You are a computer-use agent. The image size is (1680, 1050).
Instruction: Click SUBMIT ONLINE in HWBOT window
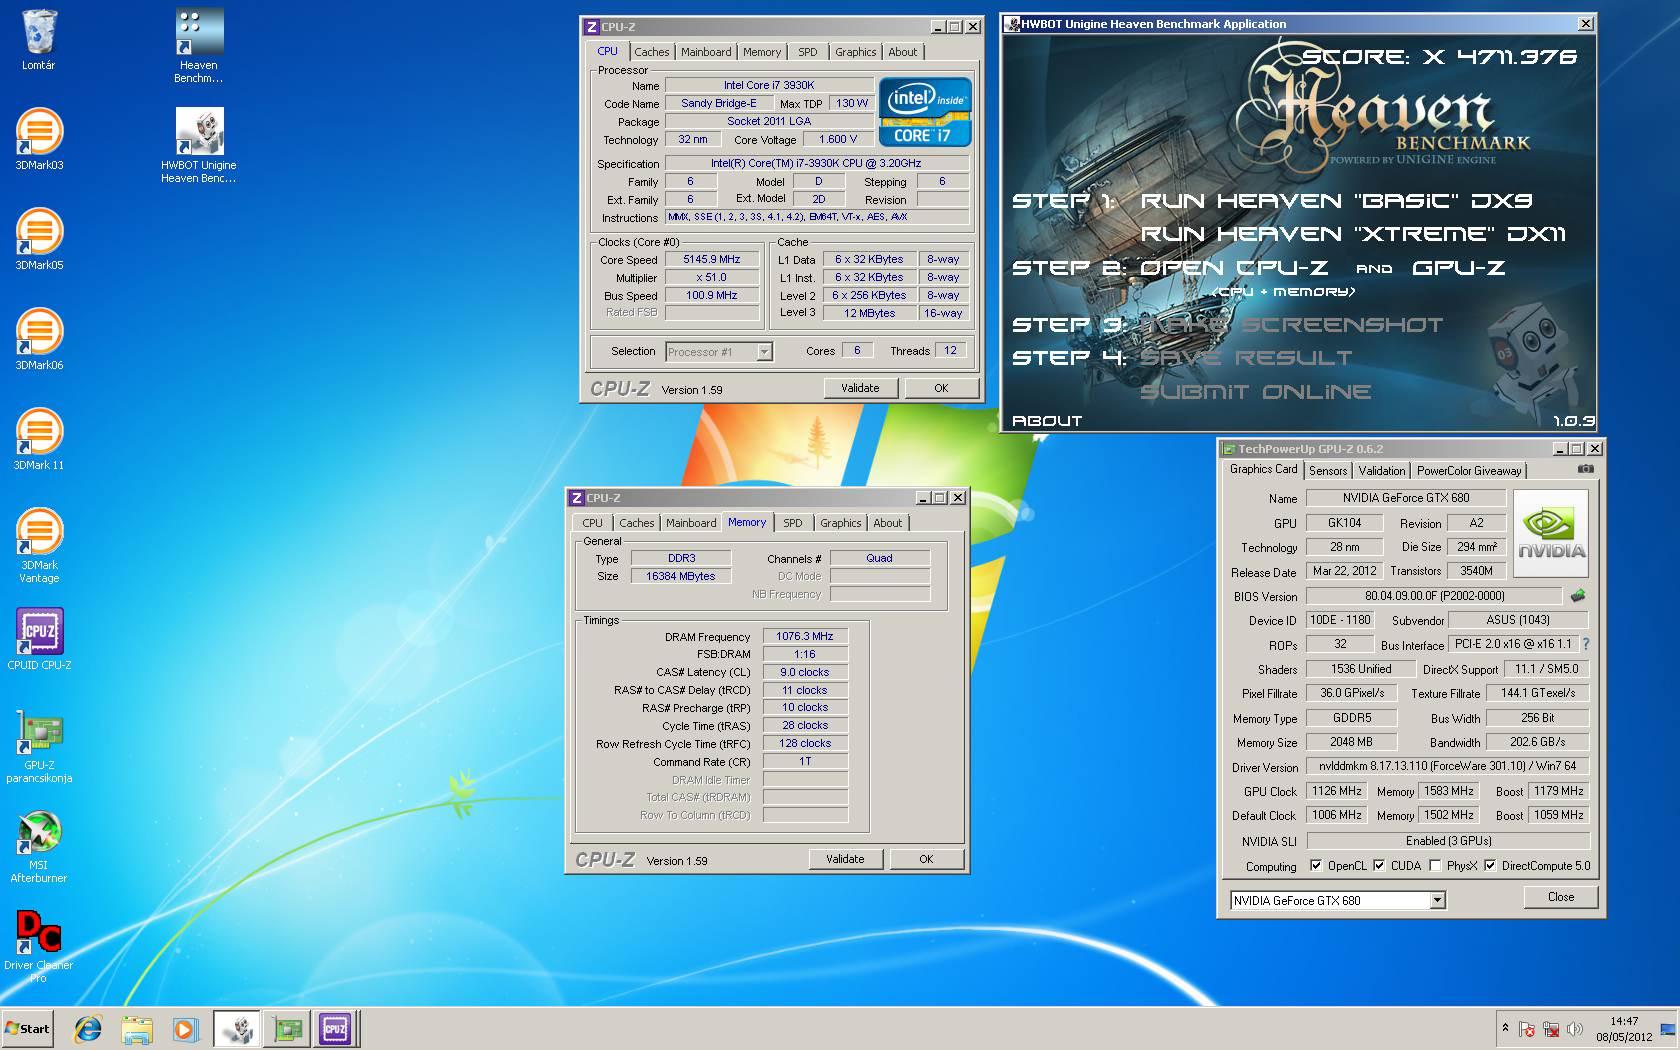click(x=1255, y=392)
